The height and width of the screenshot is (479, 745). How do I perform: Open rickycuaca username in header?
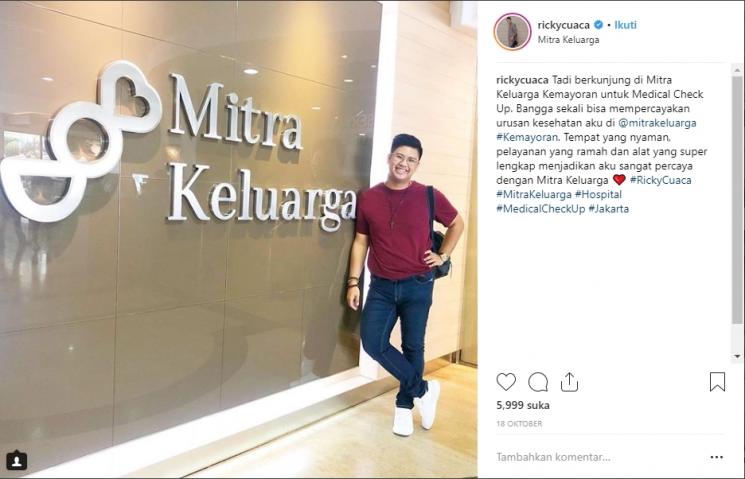click(564, 25)
